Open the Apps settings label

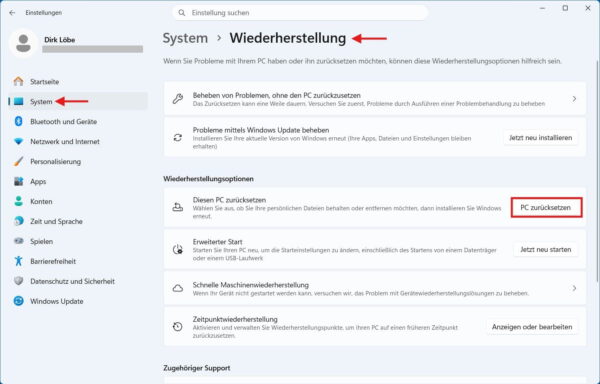tap(38, 182)
